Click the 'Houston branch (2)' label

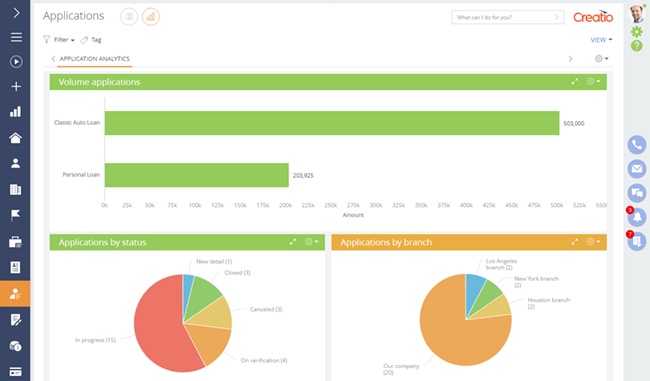[548, 303]
